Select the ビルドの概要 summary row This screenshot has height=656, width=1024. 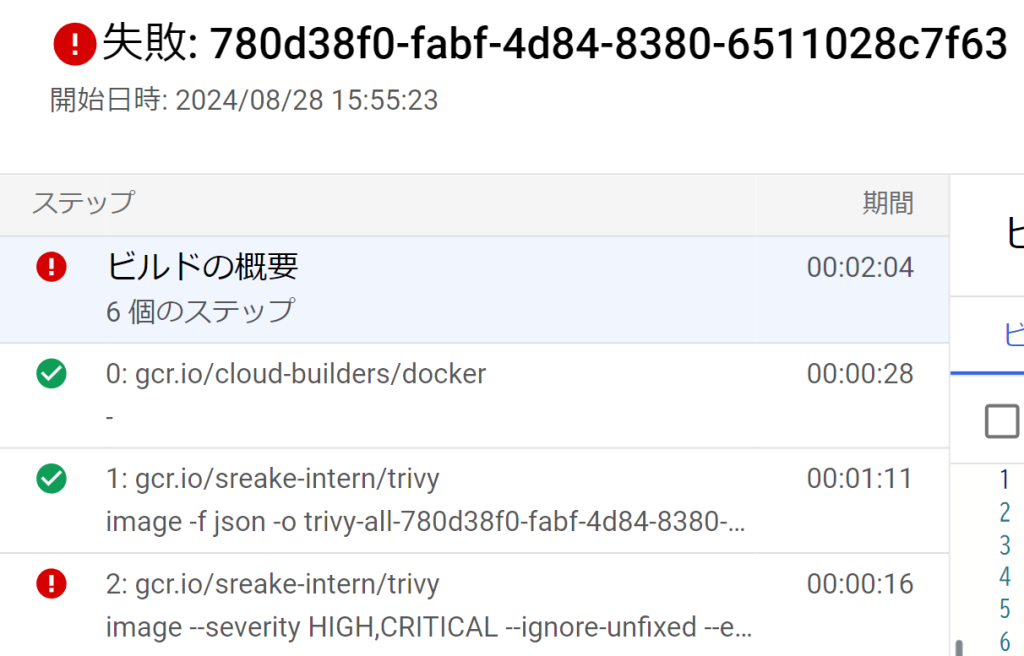tap(474, 289)
